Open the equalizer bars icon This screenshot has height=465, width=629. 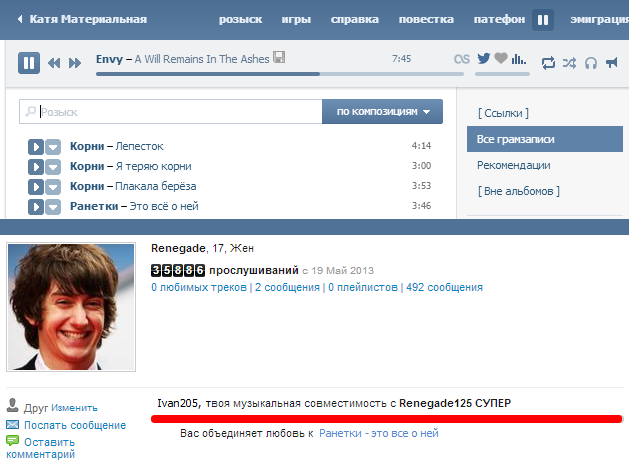point(518,59)
